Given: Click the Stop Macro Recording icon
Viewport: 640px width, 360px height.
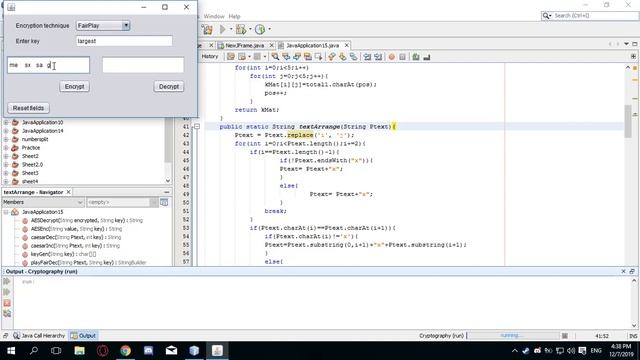Looking at the screenshot, I should 402,57.
